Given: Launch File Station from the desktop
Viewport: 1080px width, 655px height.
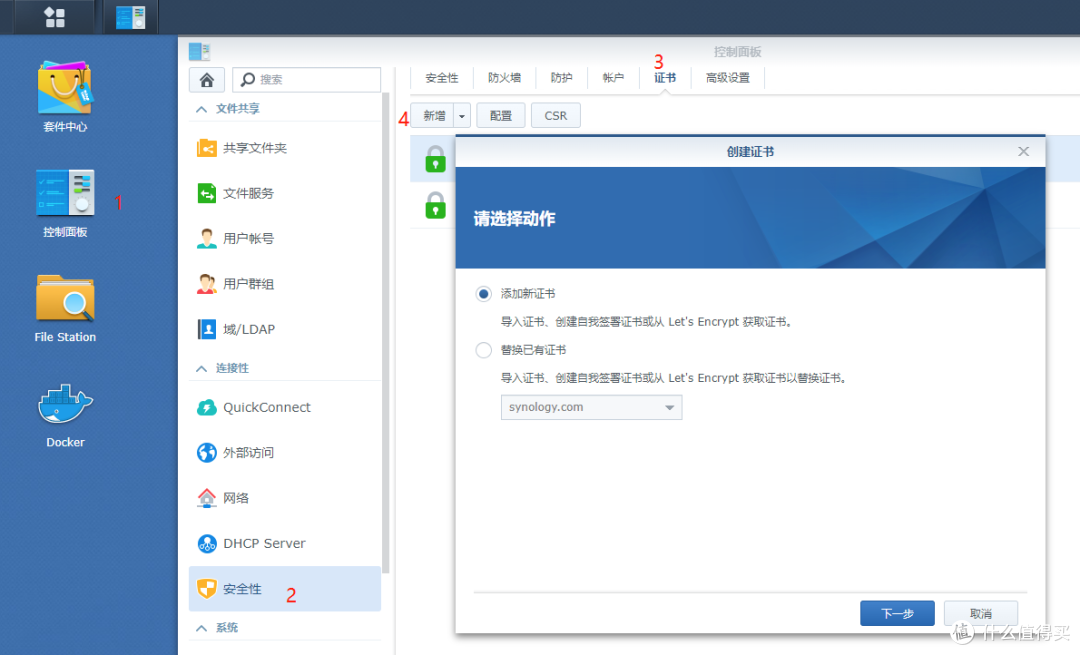Looking at the screenshot, I should tap(64, 300).
